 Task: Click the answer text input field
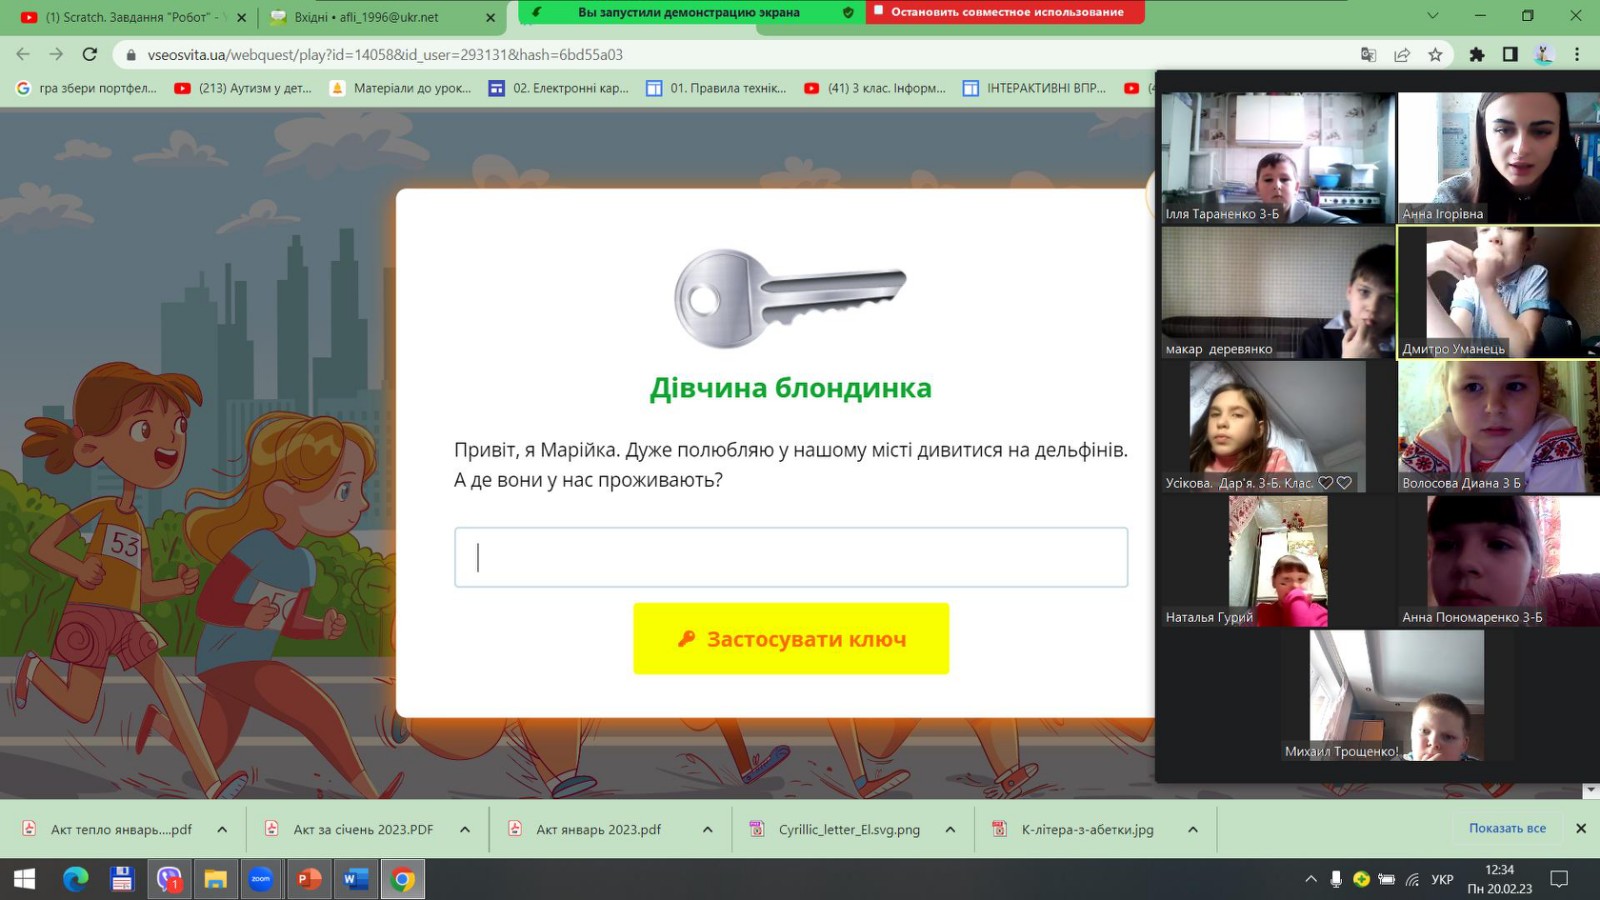(790, 557)
